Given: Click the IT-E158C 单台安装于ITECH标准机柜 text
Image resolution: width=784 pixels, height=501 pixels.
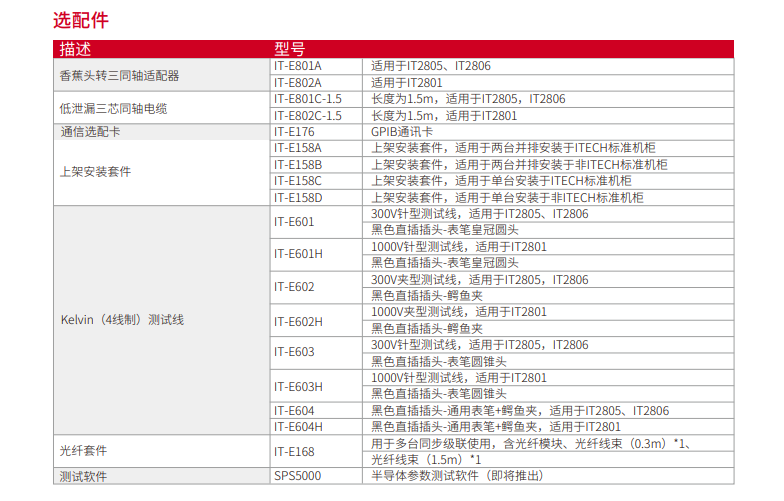Looking at the screenshot, I should 501,181.
